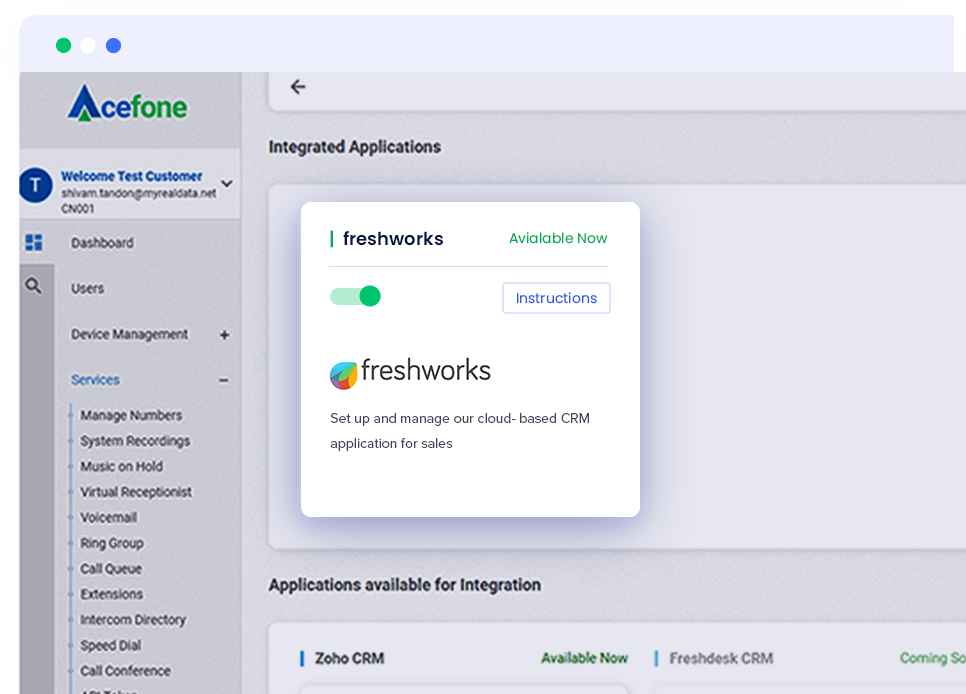Open Call Conference
The image size is (966, 694).
[126, 671]
